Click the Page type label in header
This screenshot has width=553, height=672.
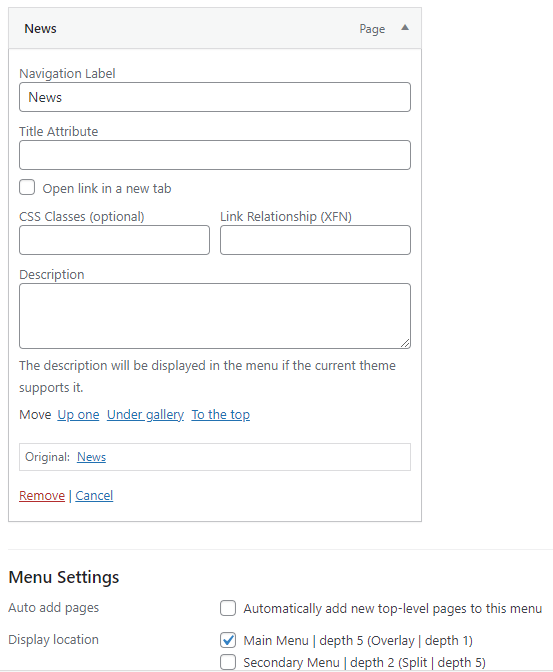click(372, 29)
